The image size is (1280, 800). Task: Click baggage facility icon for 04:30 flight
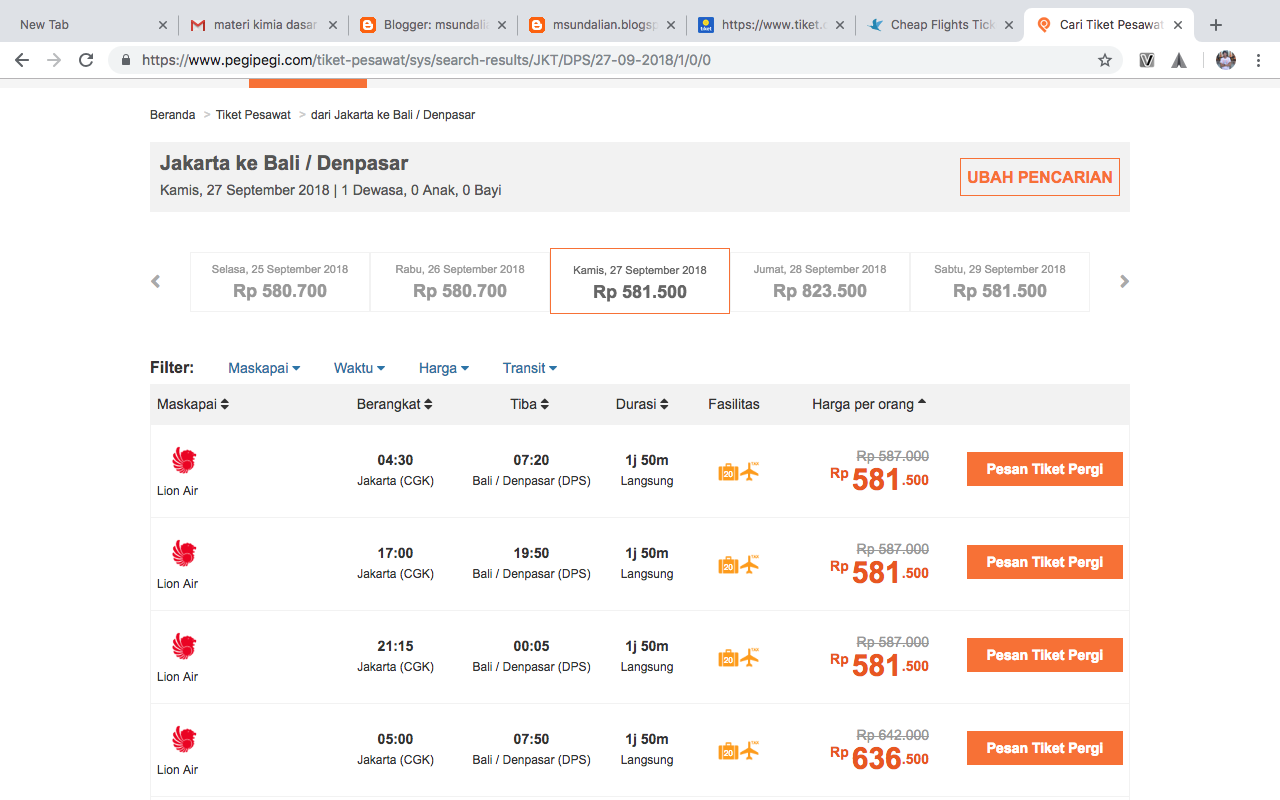[x=728, y=471]
